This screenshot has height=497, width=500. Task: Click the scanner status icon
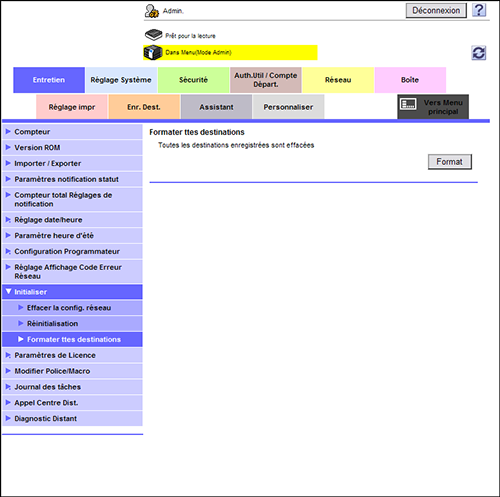153,35
